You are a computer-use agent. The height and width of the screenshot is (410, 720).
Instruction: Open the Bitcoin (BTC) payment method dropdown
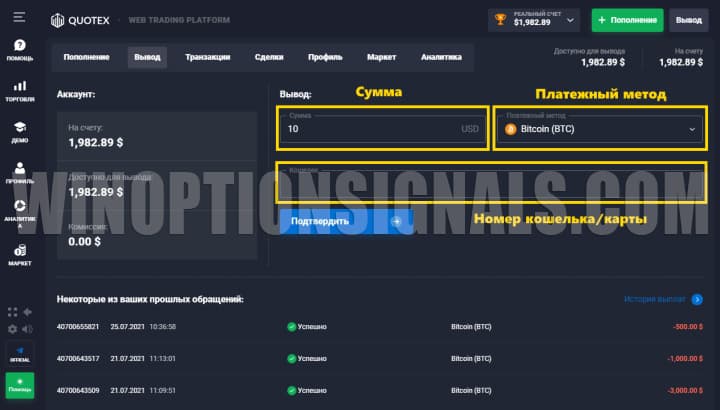tap(600, 129)
